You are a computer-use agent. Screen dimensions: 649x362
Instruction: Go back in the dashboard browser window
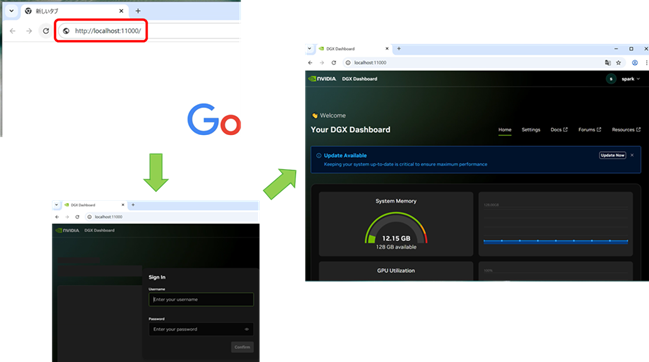pyautogui.click(x=310, y=63)
